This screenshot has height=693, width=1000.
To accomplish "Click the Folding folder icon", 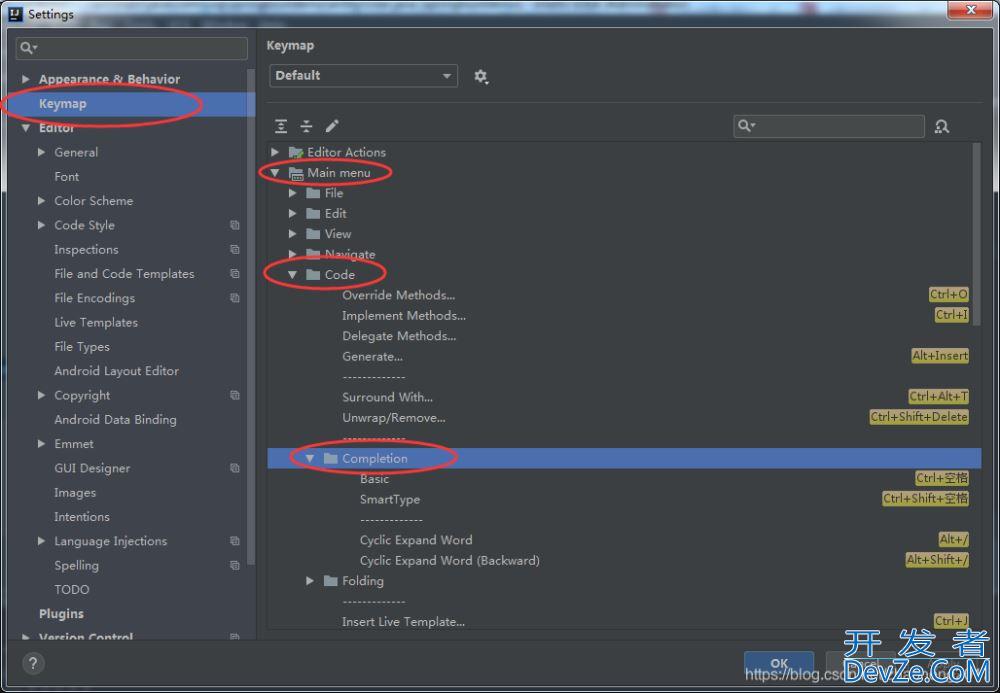I will pyautogui.click(x=330, y=581).
